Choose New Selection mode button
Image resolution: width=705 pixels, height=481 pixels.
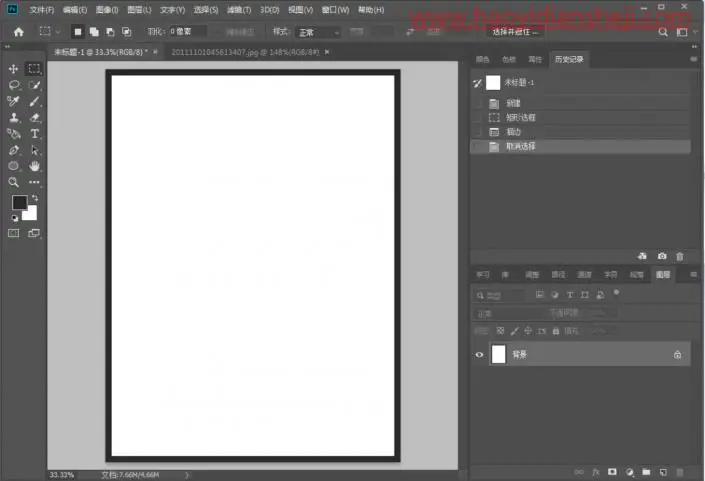point(78,31)
